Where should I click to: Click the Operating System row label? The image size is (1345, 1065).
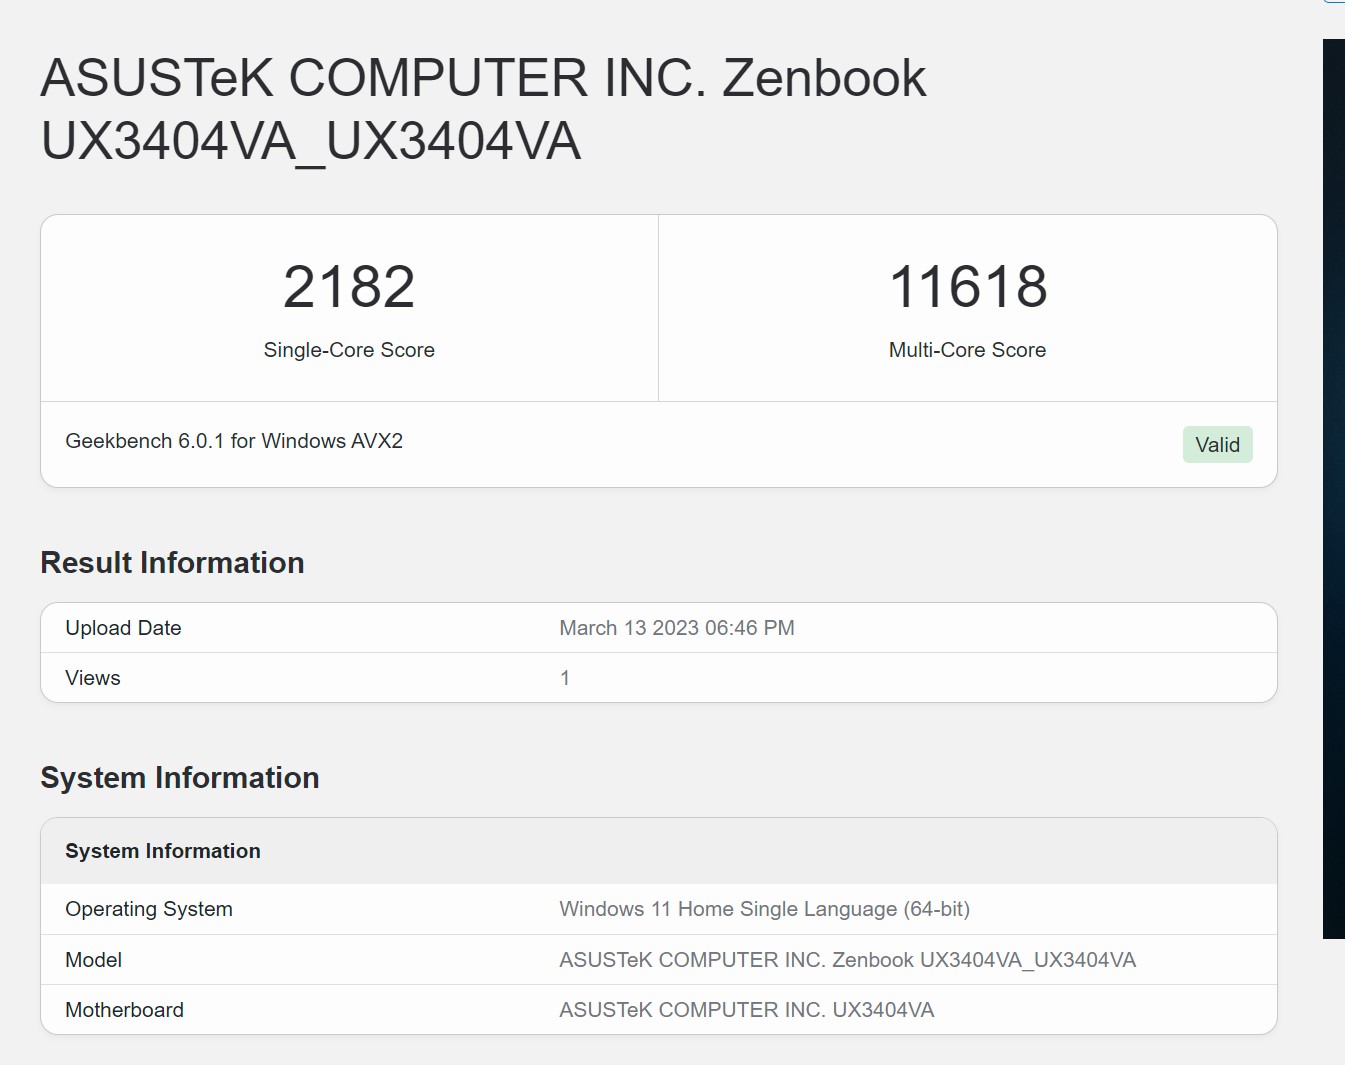point(149,909)
